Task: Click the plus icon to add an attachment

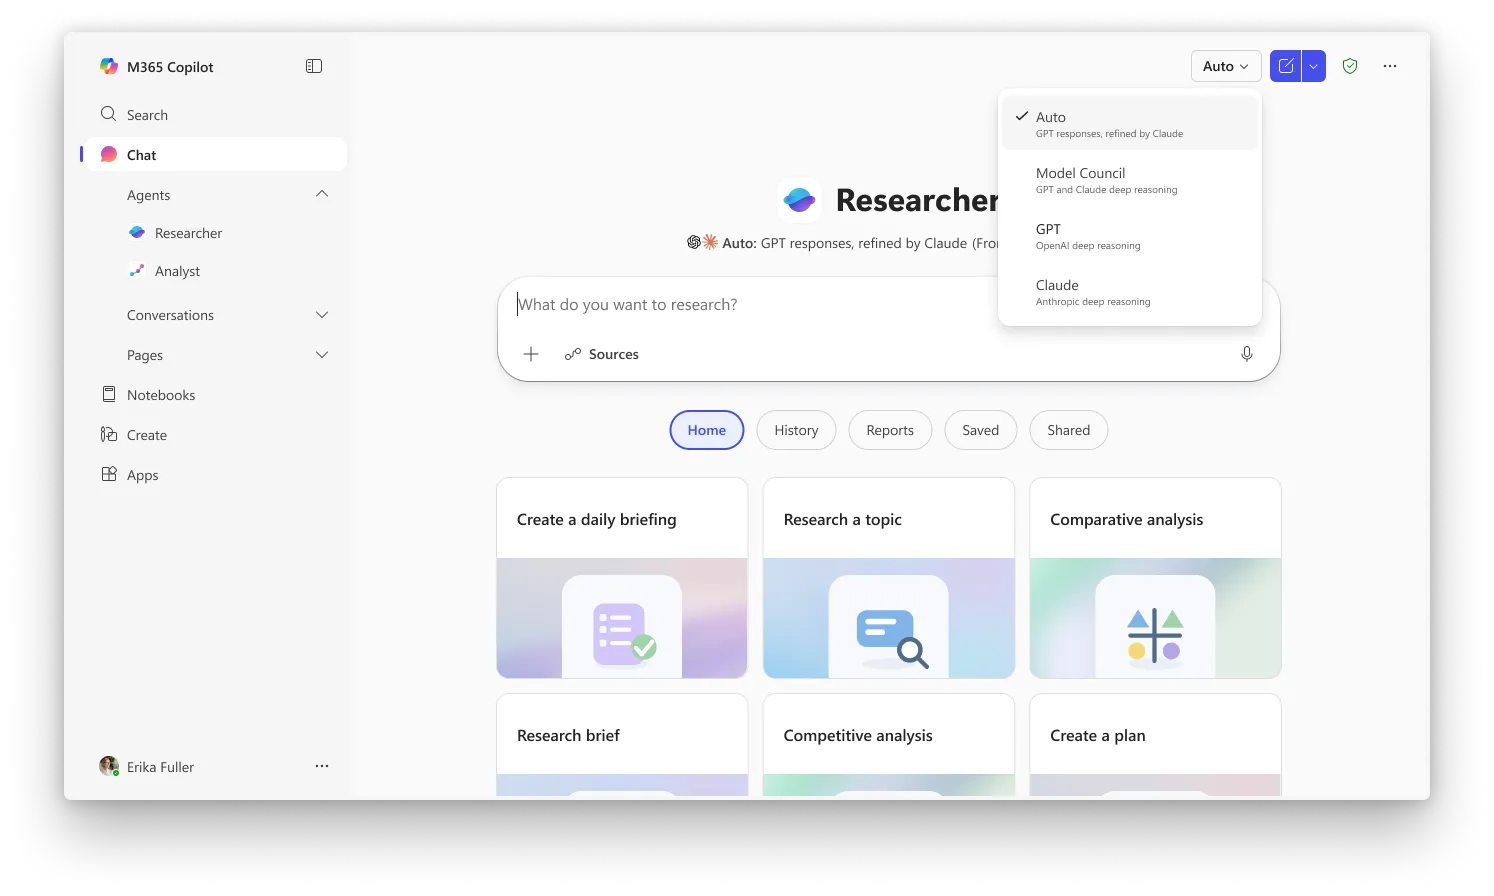Action: (x=530, y=353)
